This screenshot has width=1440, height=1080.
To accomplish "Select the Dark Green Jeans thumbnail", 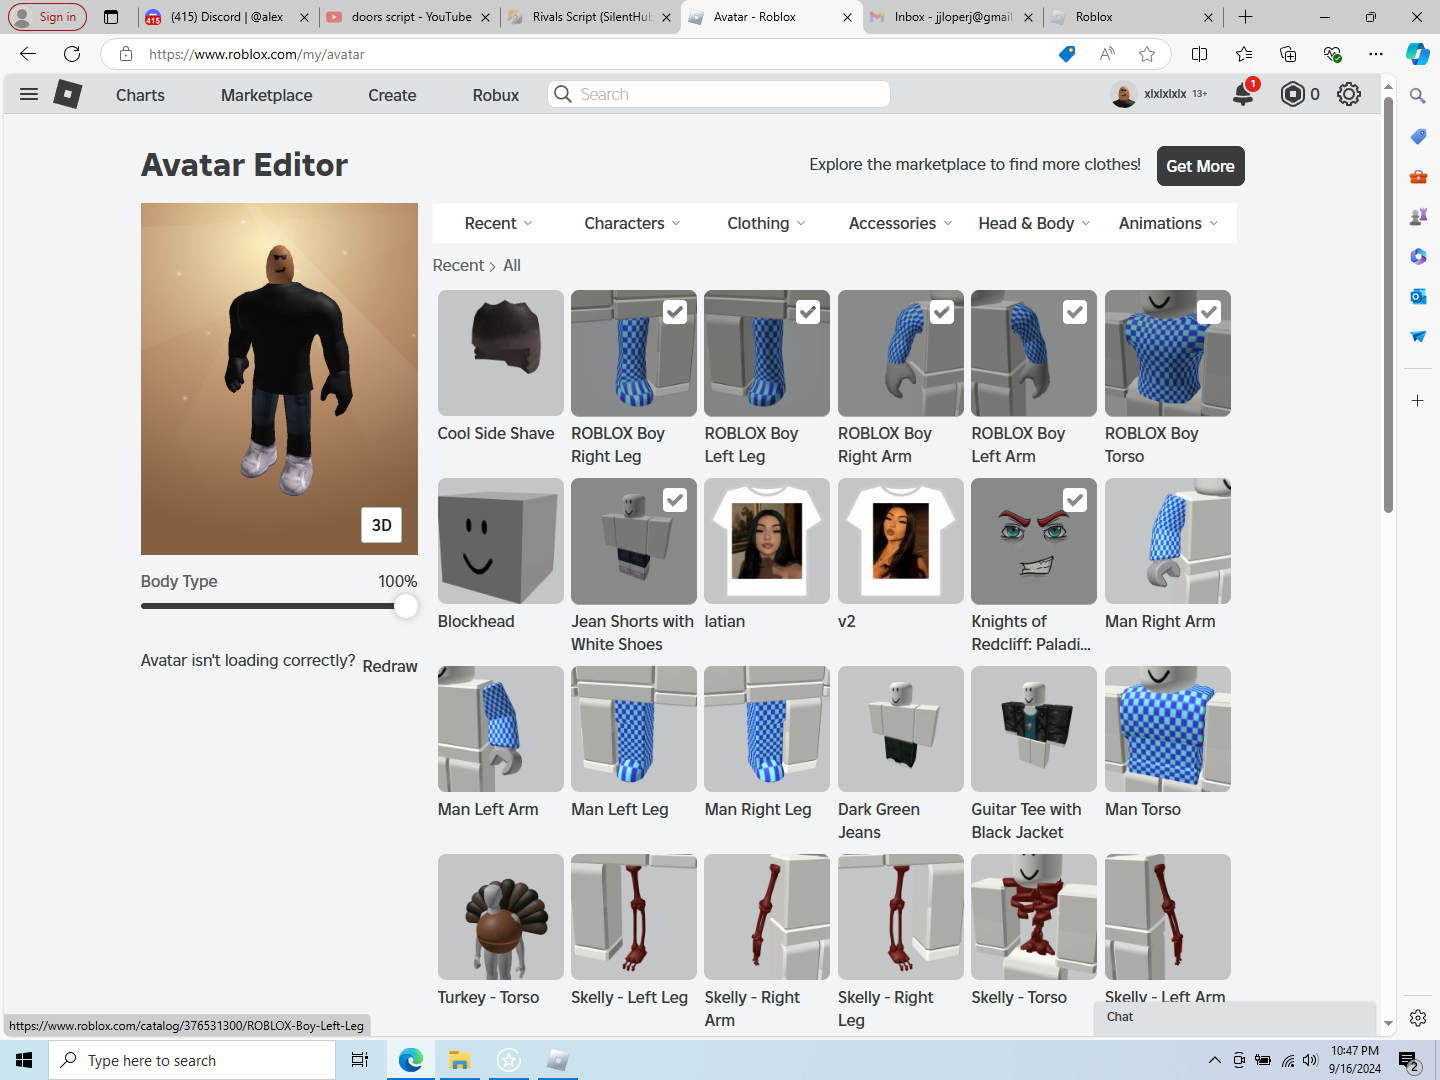I will click(x=901, y=729).
